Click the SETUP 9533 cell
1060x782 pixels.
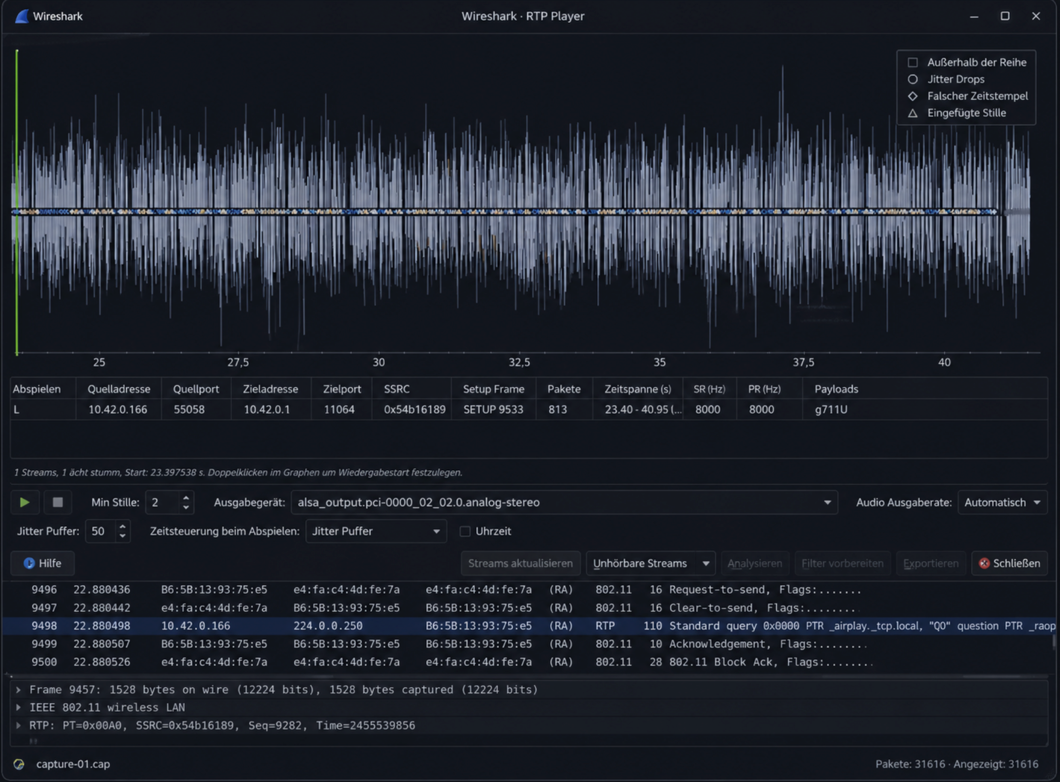pyautogui.click(x=493, y=410)
